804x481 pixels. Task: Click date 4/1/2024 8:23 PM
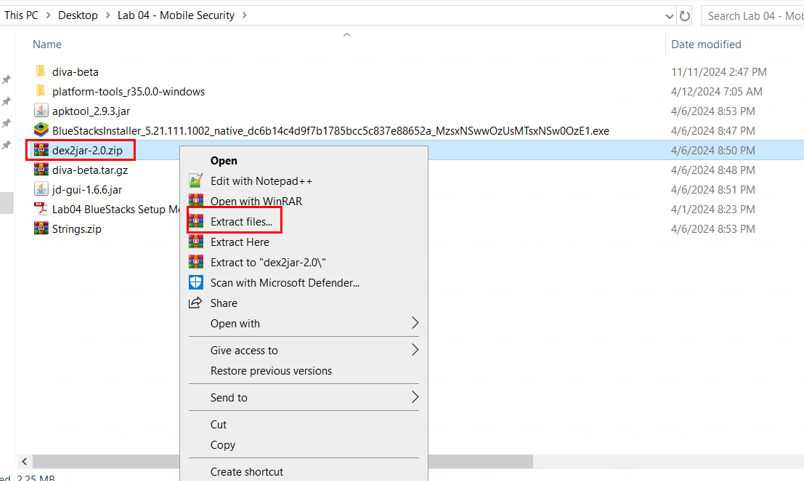point(713,210)
